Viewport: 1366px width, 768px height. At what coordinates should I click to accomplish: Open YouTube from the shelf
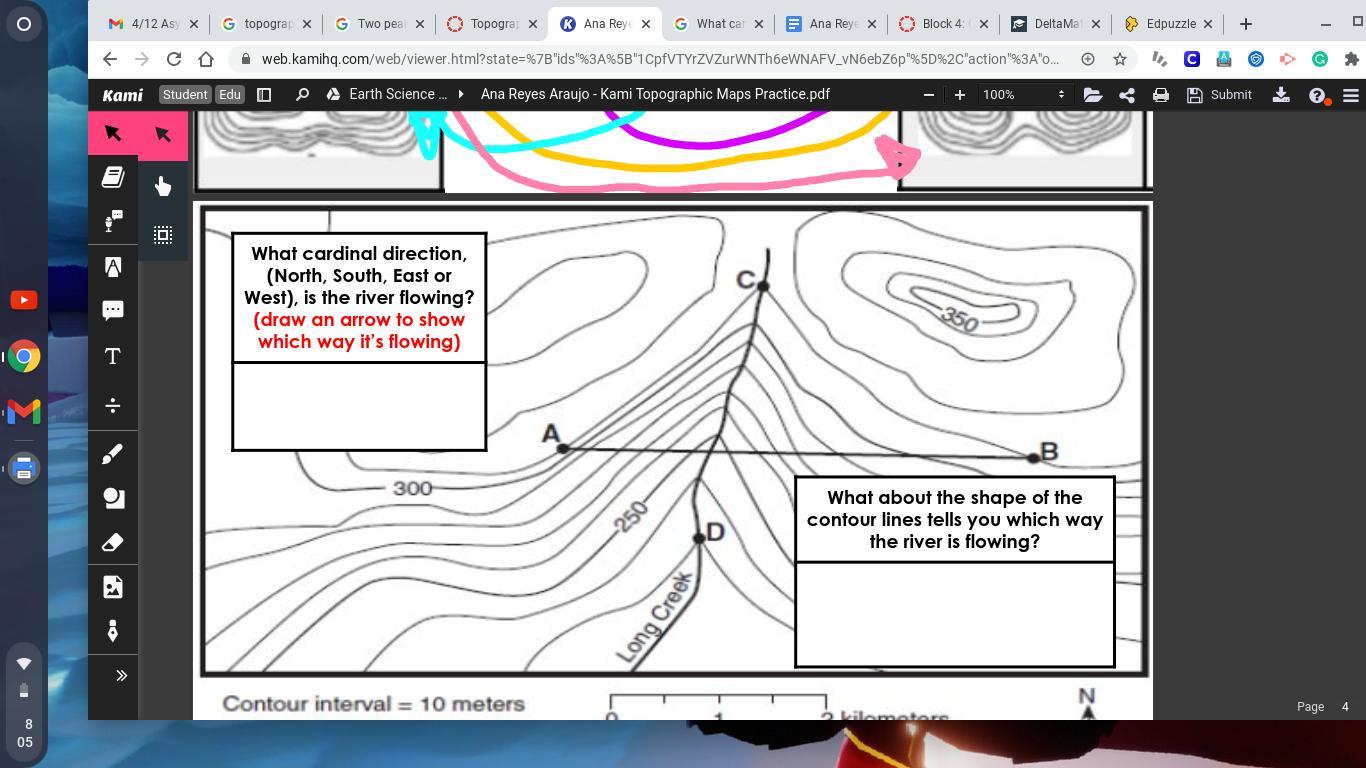tap(24, 300)
